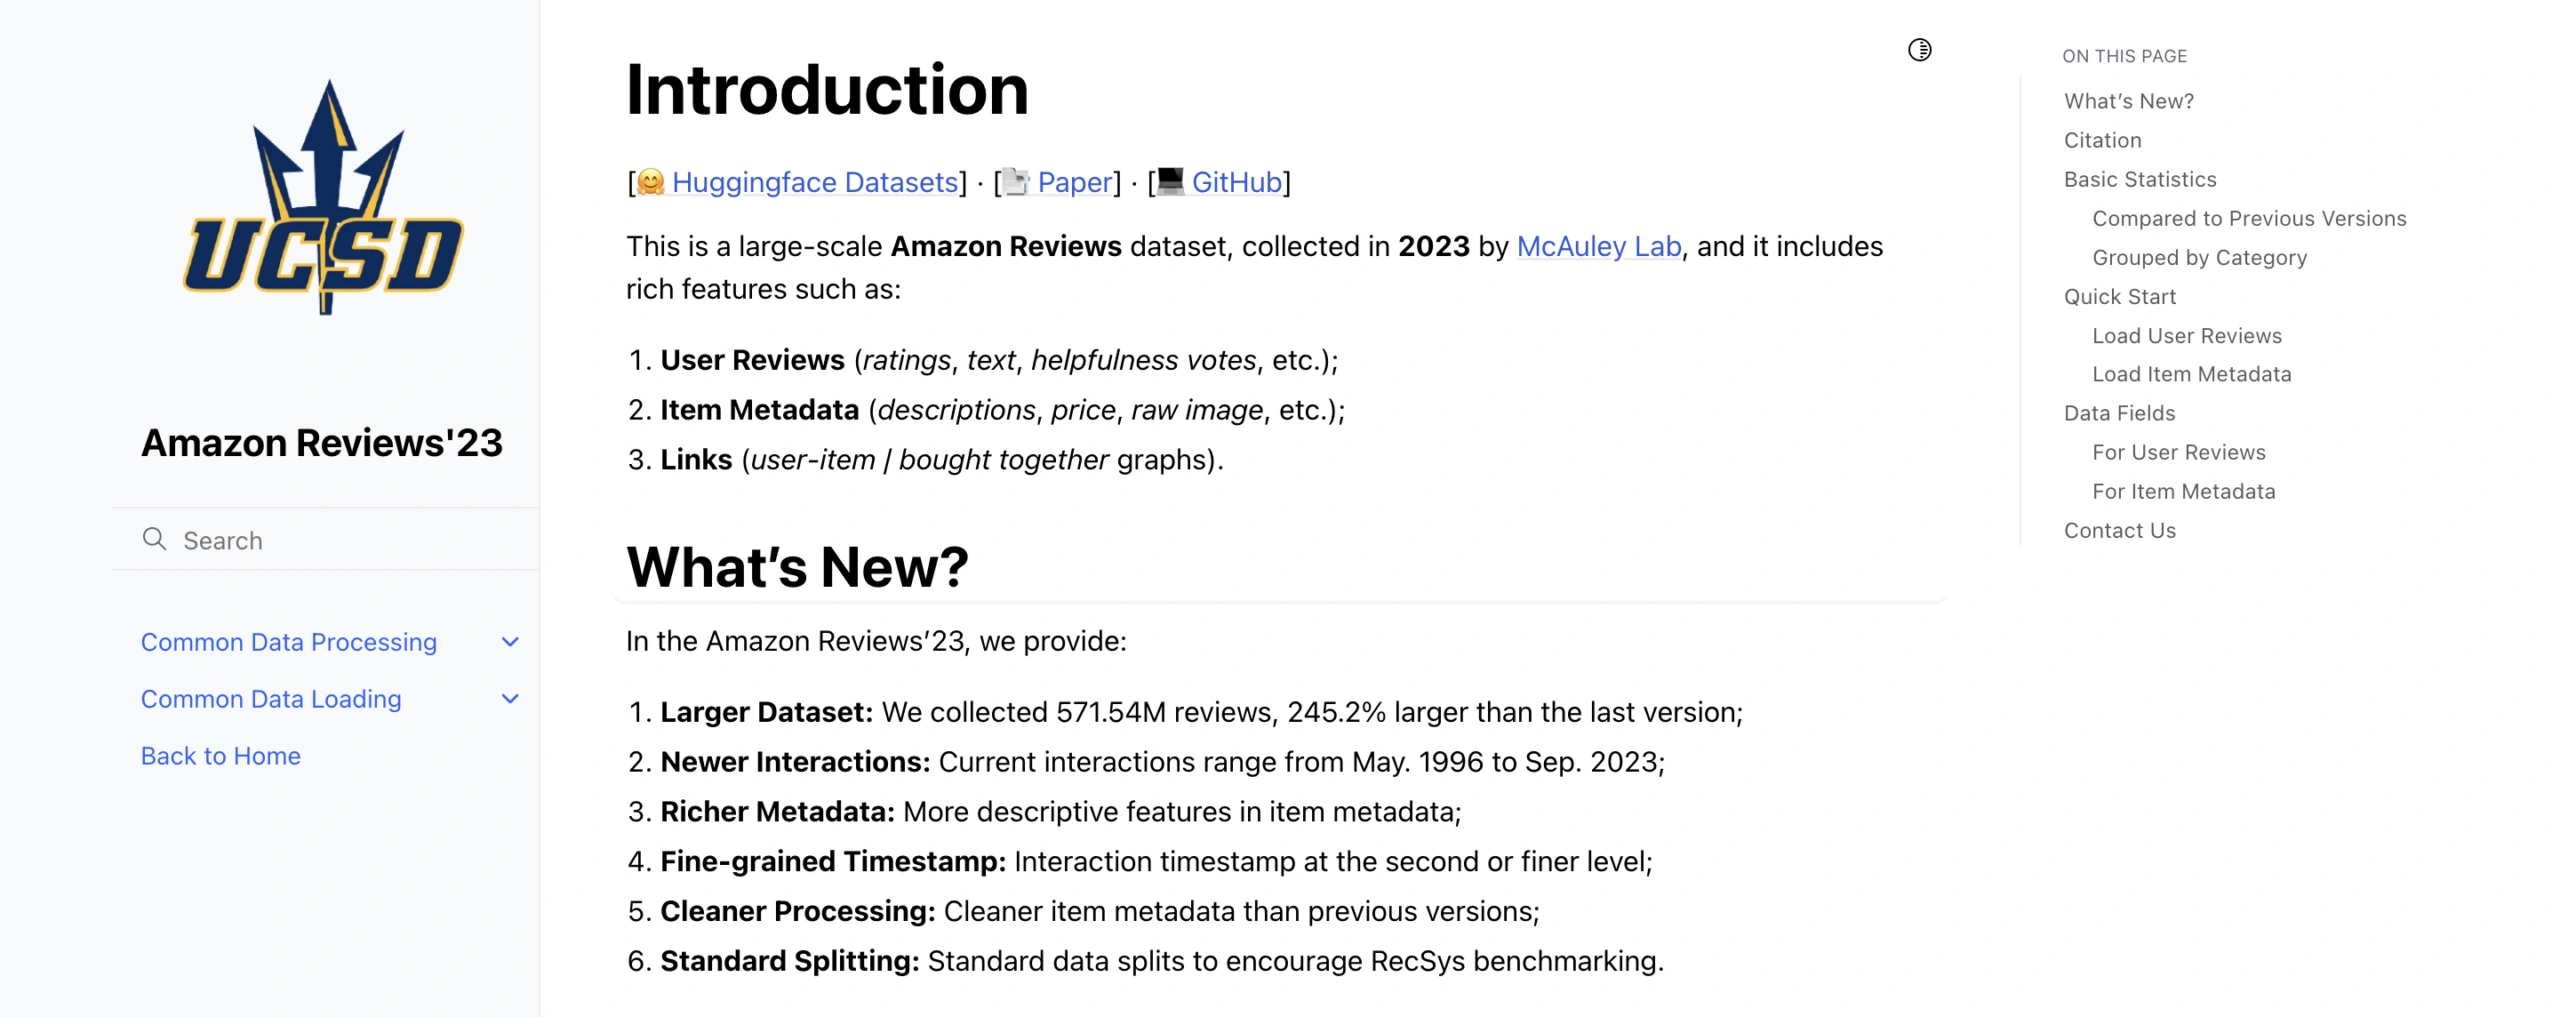The image size is (2560, 1017).
Task: Click the UCSD trident logo
Action: (x=322, y=197)
